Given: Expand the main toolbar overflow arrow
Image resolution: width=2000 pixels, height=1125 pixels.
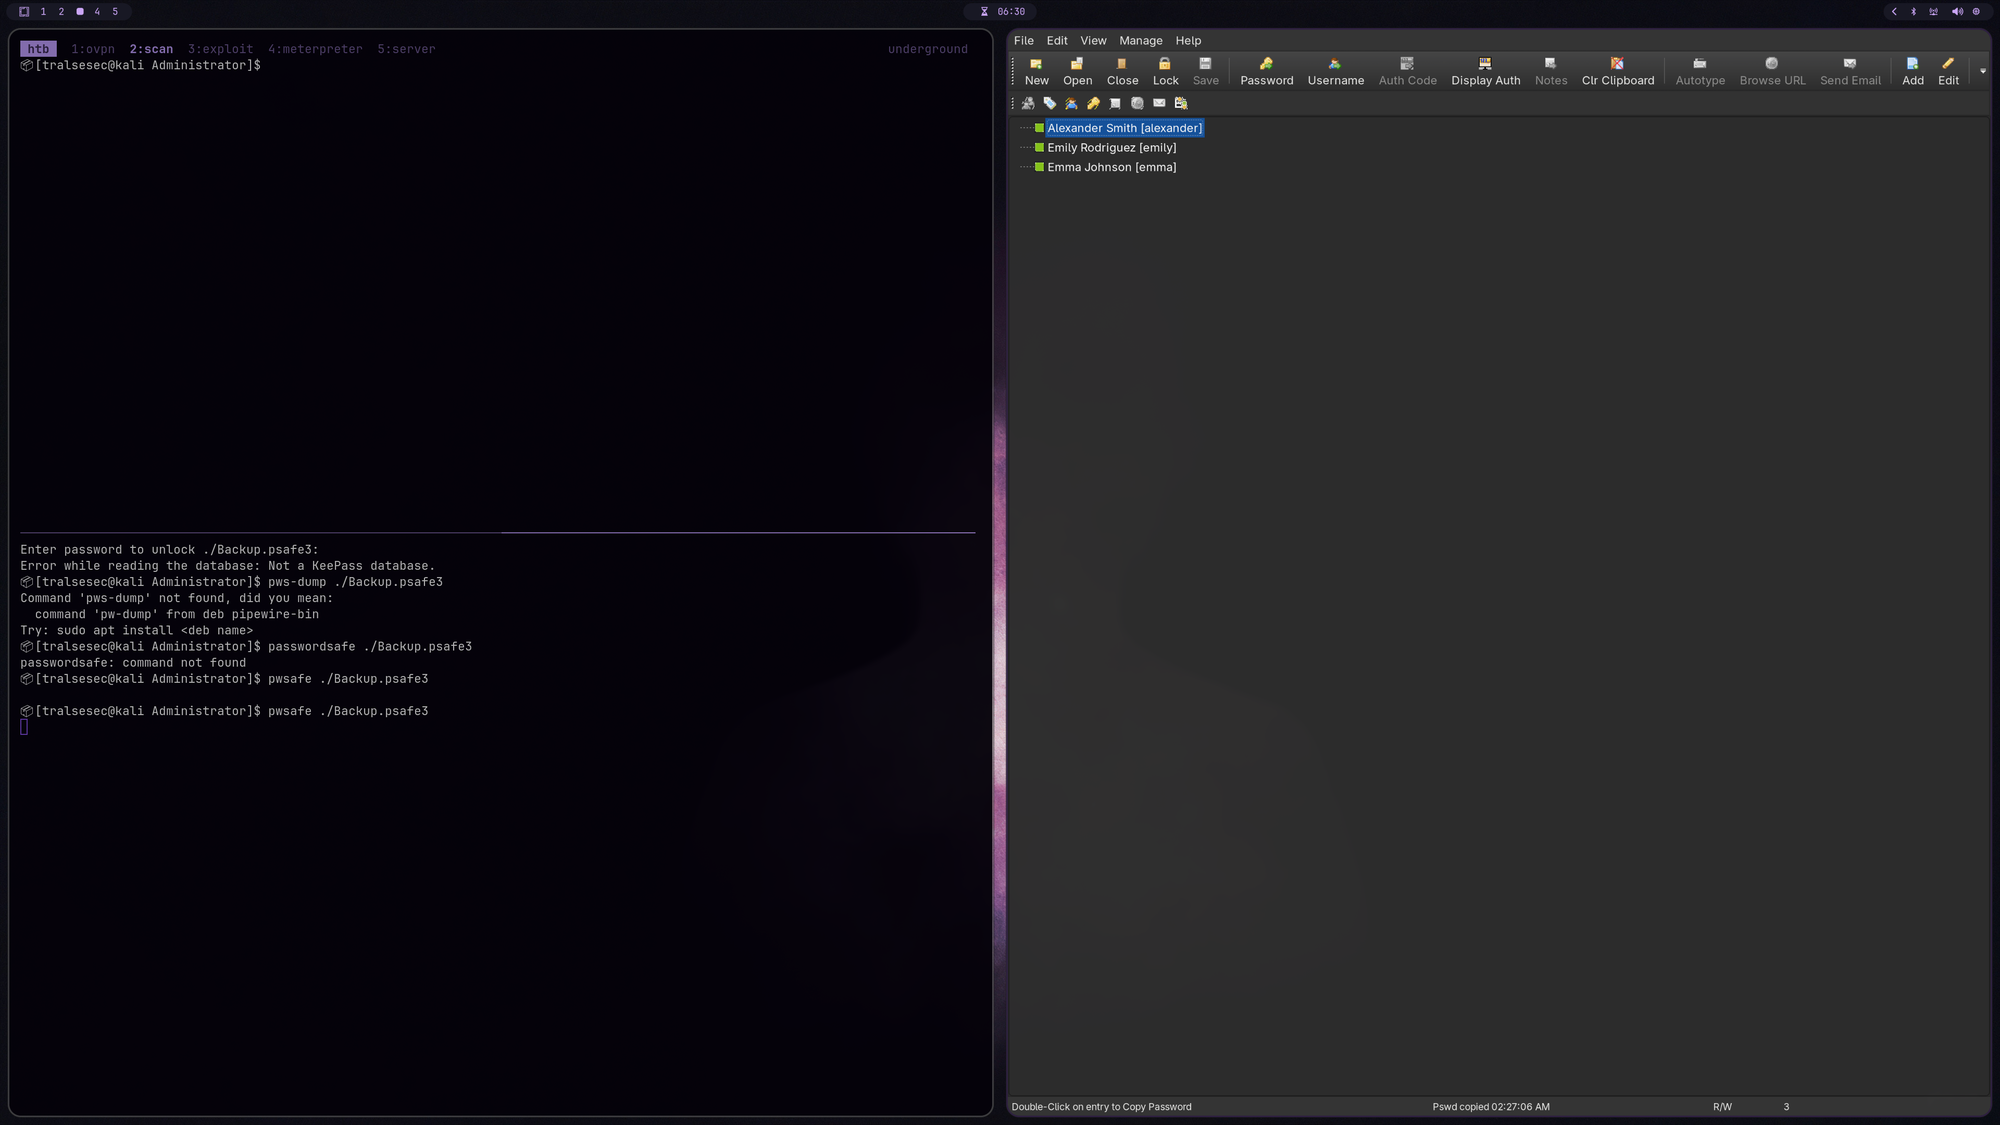Looking at the screenshot, I should click(1982, 71).
